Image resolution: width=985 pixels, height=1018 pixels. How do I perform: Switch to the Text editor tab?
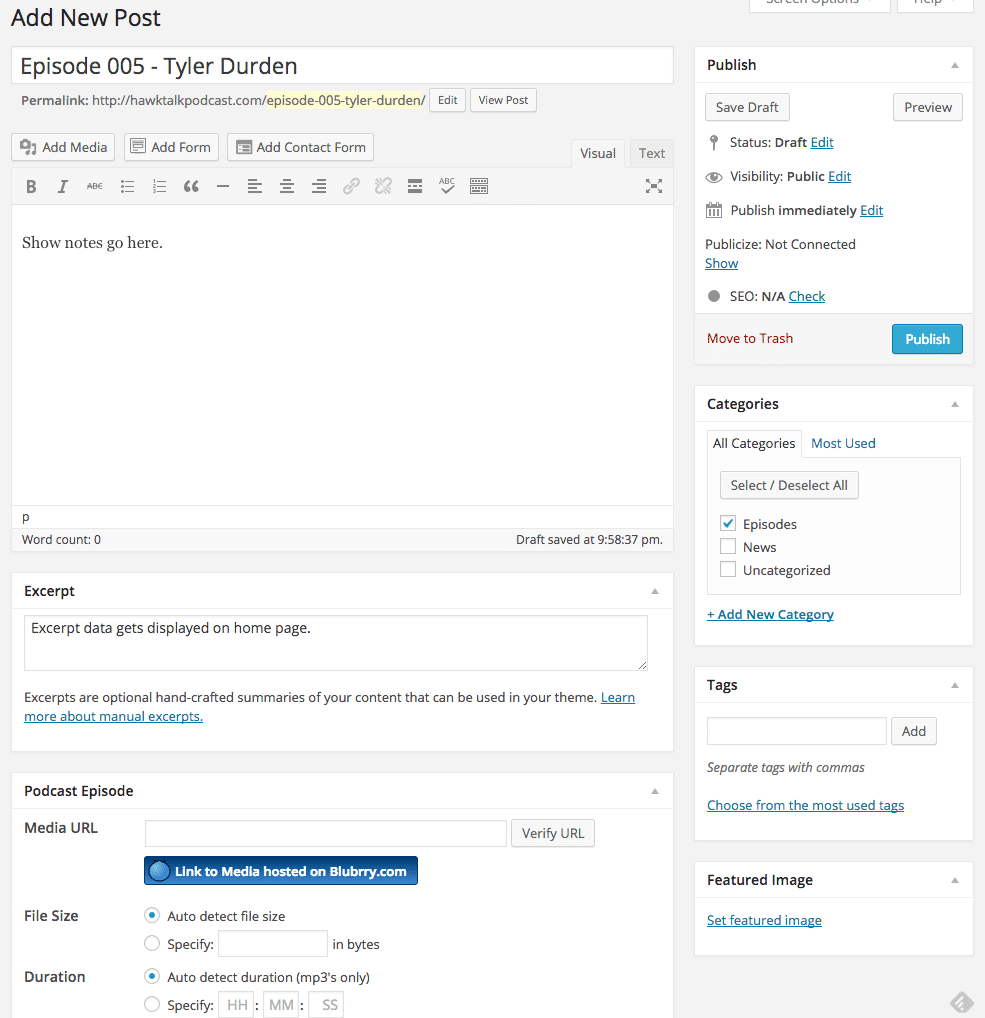click(x=652, y=154)
